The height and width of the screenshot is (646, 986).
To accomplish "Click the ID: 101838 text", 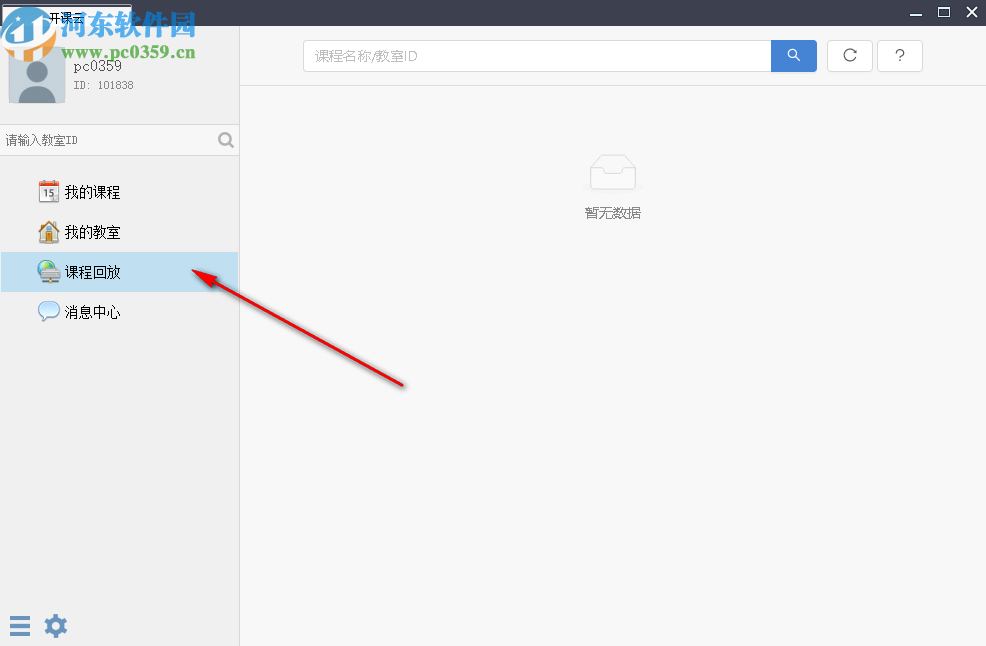I will click(x=103, y=85).
